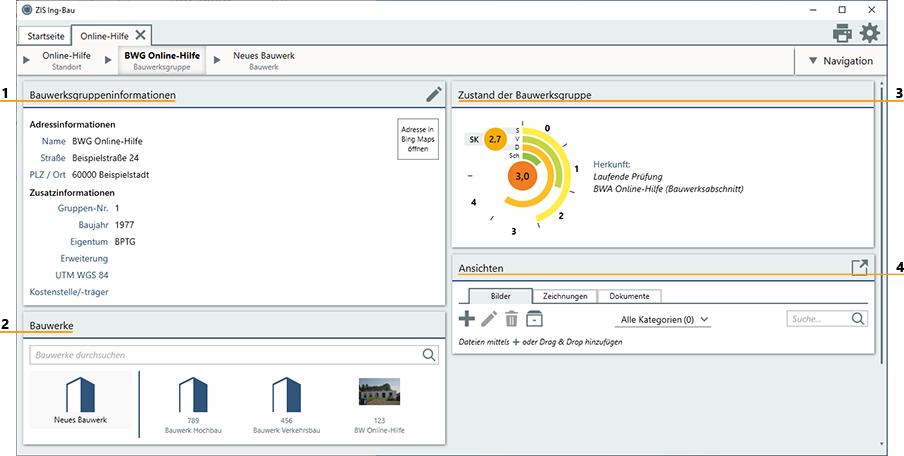Click the printer icon in the top right
904x456 pixels.
pos(842,33)
